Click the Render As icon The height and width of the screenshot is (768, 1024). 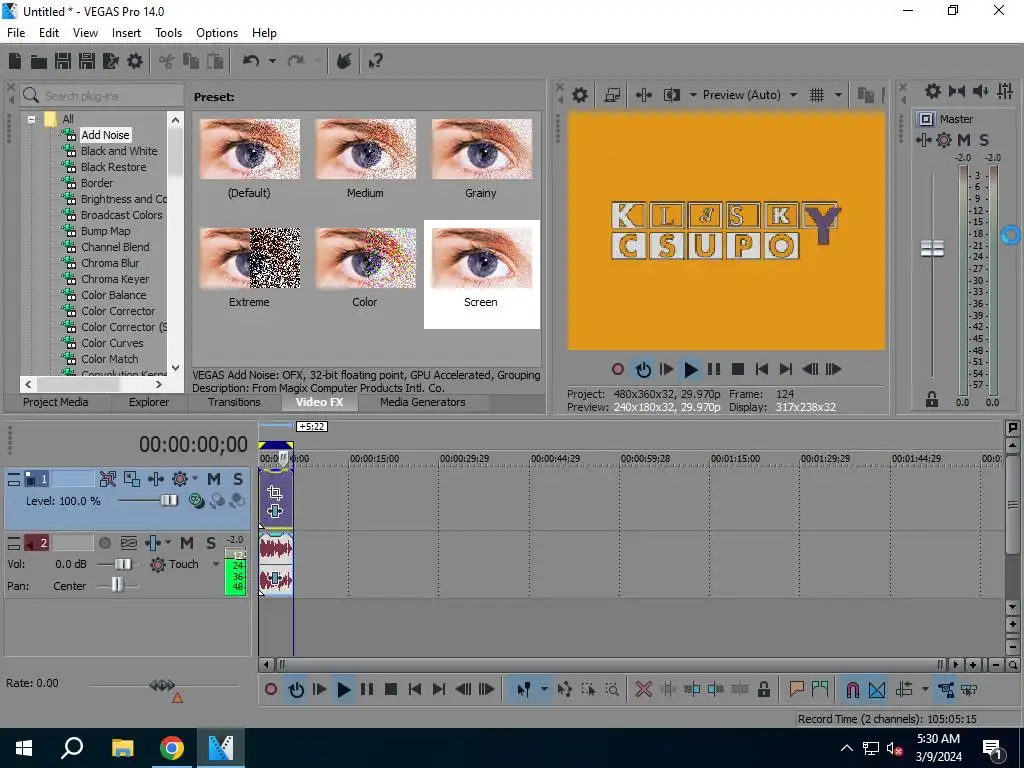pos(110,61)
